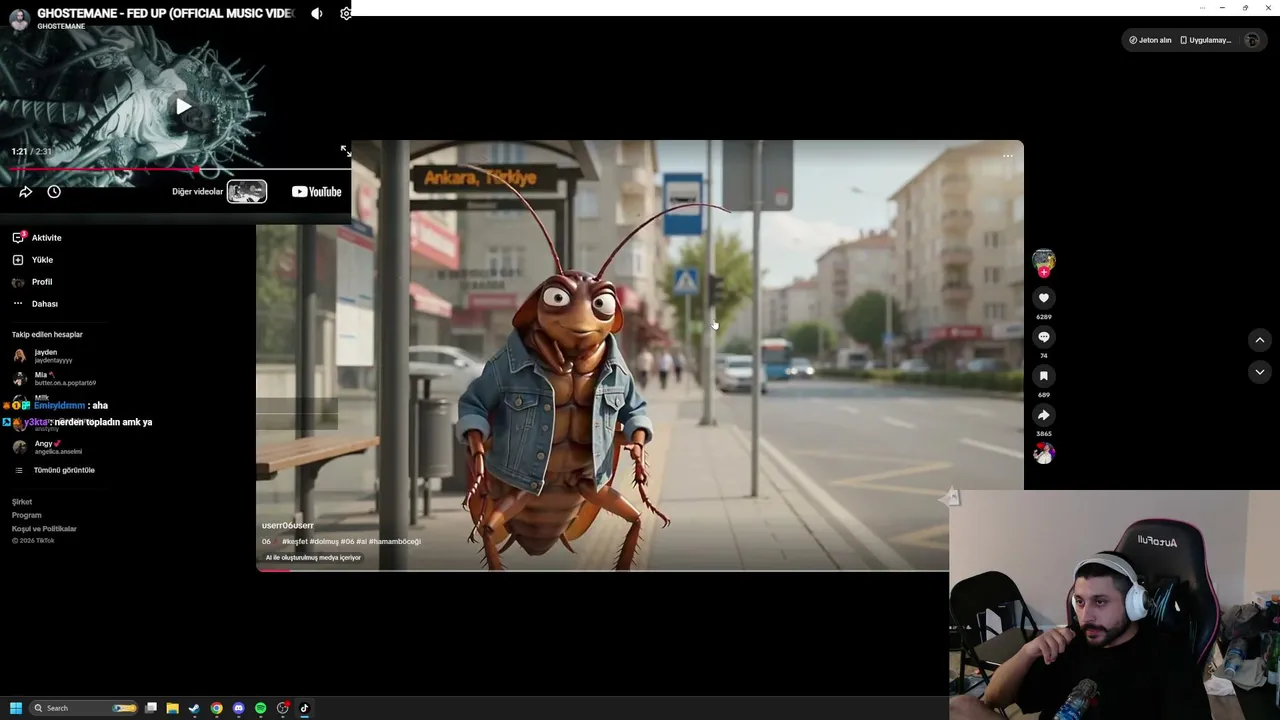Open File Explorer from taskbar
Screen dimensions: 1280x720
click(x=172, y=708)
